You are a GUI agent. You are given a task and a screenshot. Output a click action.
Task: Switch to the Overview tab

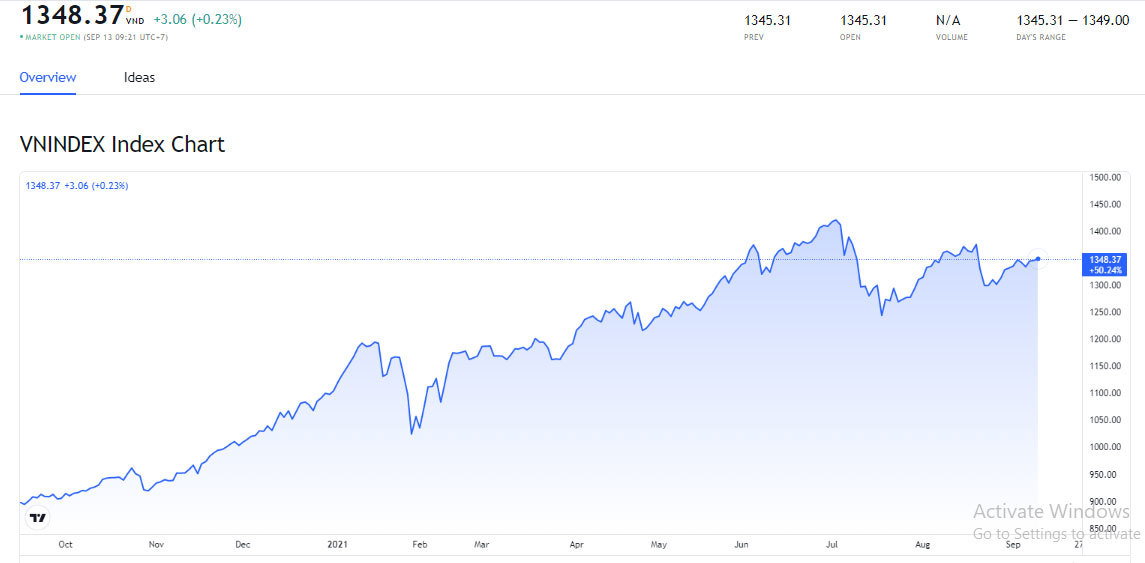48,77
